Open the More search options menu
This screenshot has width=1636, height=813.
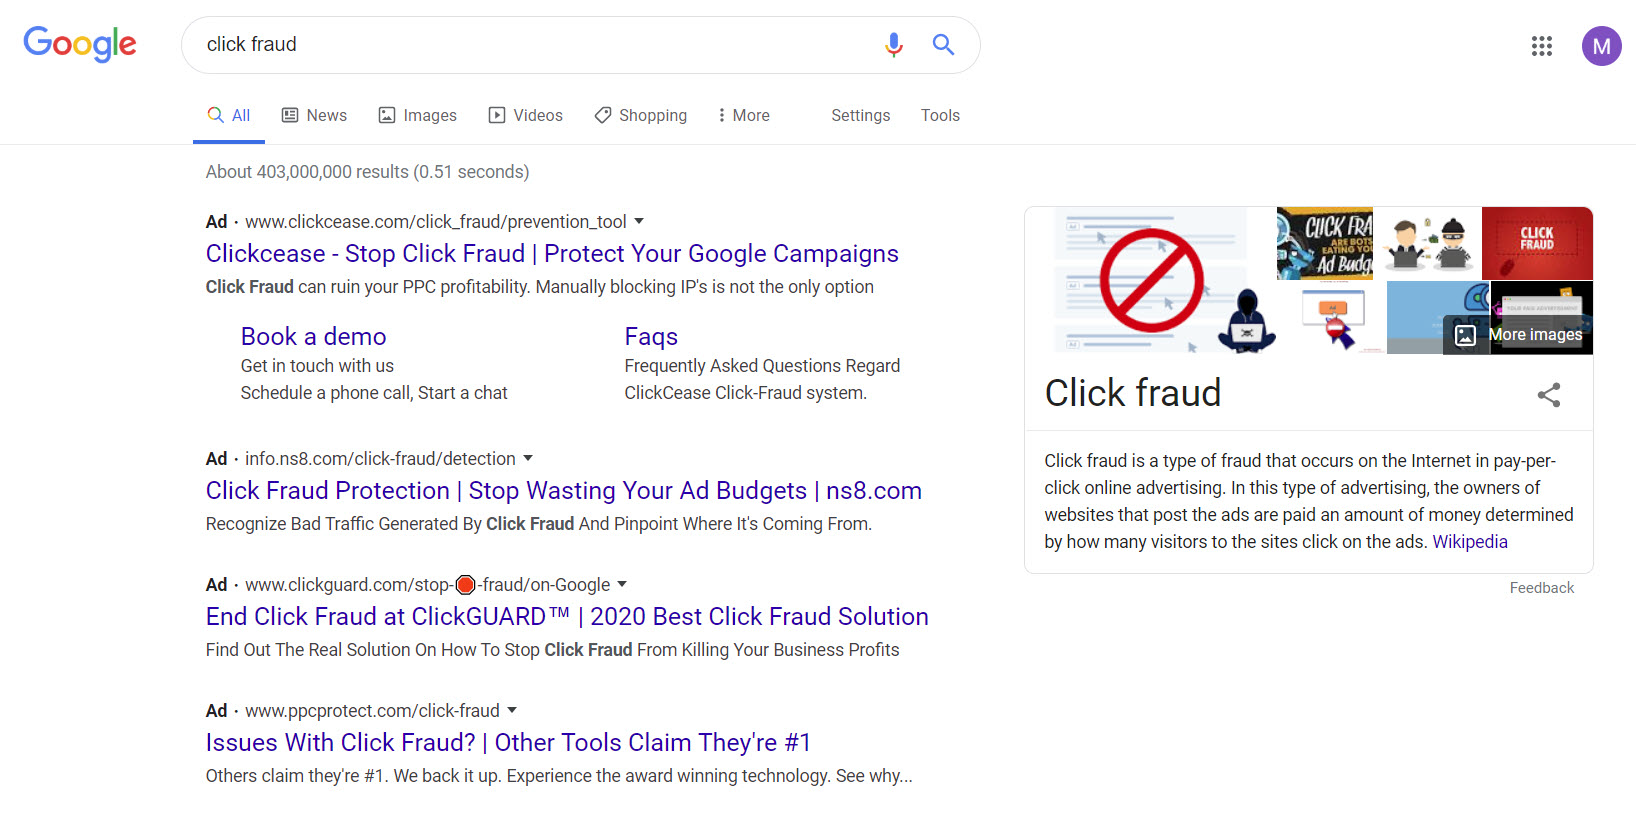tap(742, 114)
